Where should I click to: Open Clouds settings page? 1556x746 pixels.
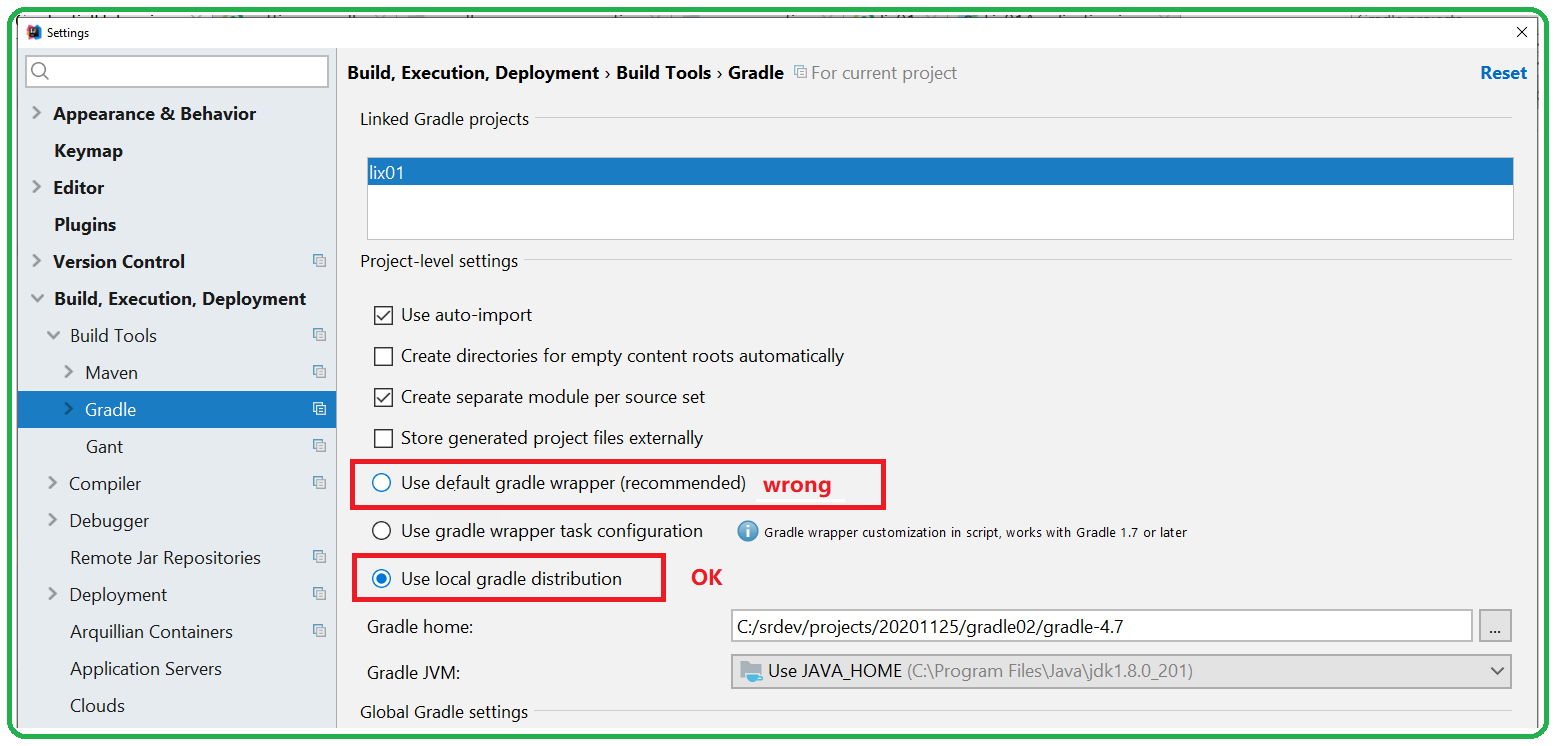point(97,706)
